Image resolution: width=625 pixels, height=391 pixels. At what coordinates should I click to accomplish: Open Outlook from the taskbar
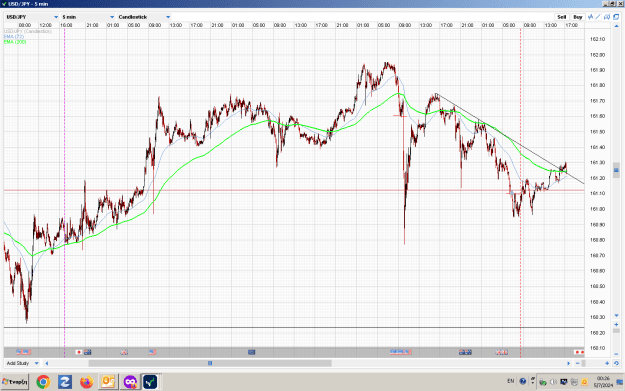pos(108,382)
